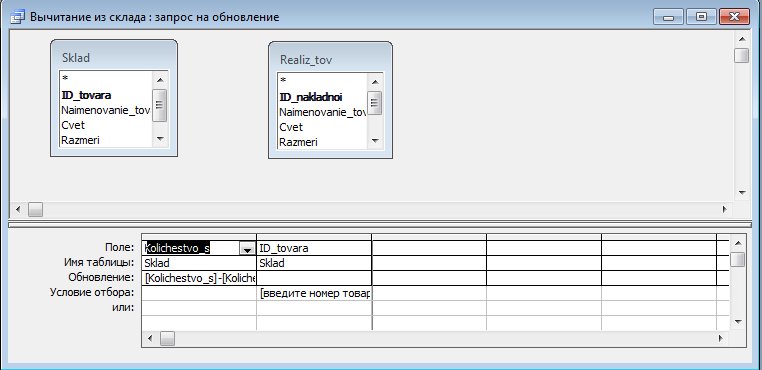The height and width of the screenshot is (370, 762).
Task: Select ID_tovara in the Sklad table list
Action: pos(87,95)
